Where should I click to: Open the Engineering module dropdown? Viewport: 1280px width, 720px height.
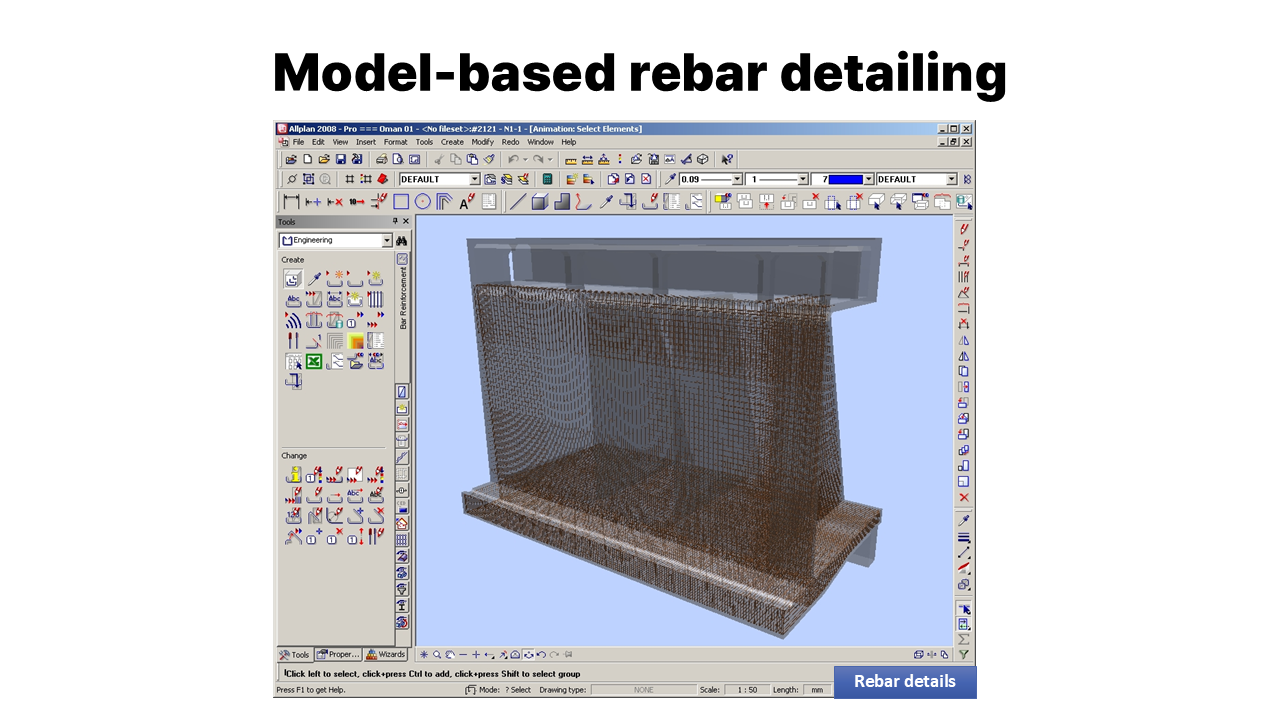coord(387,241)
